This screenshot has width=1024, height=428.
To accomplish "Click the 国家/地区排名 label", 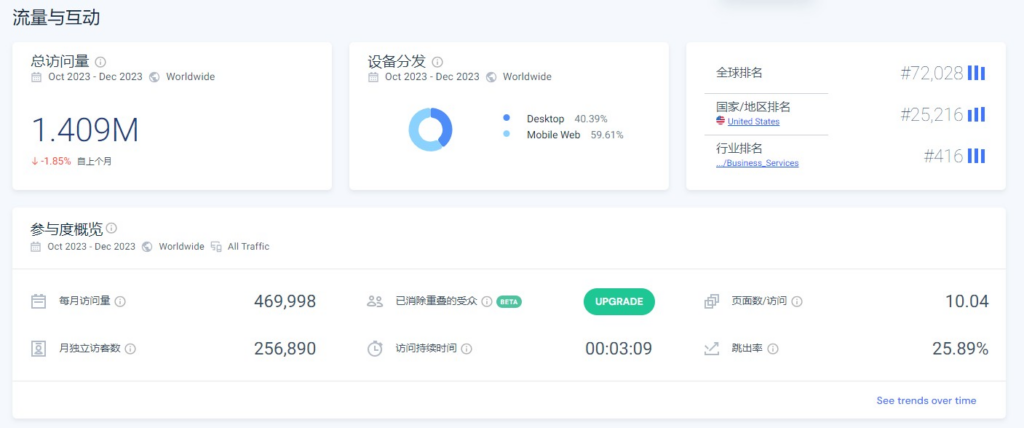I will click(753, 107).
